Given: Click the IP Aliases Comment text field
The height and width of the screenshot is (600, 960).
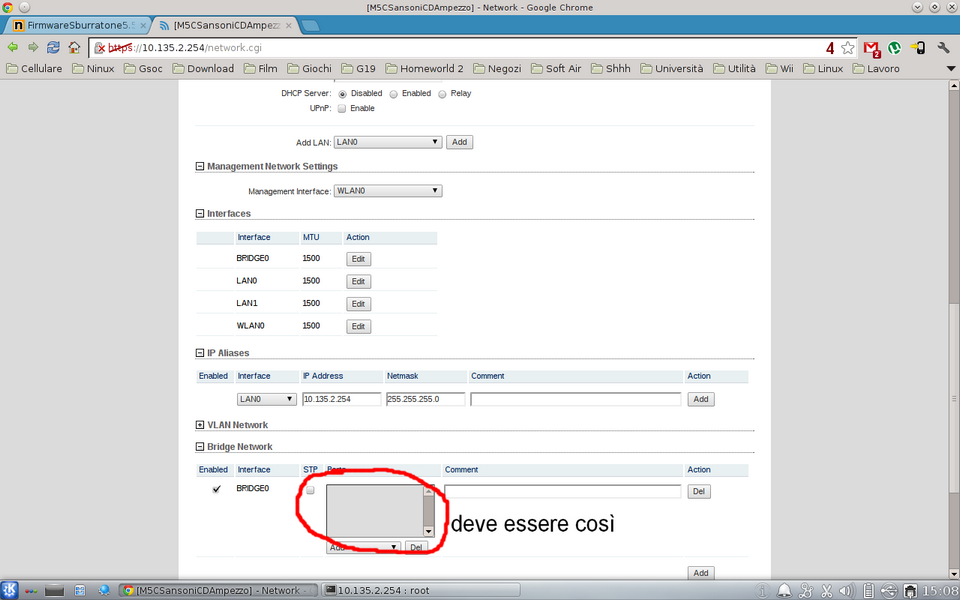Looking at the screenshot, I should coord(575,399).
